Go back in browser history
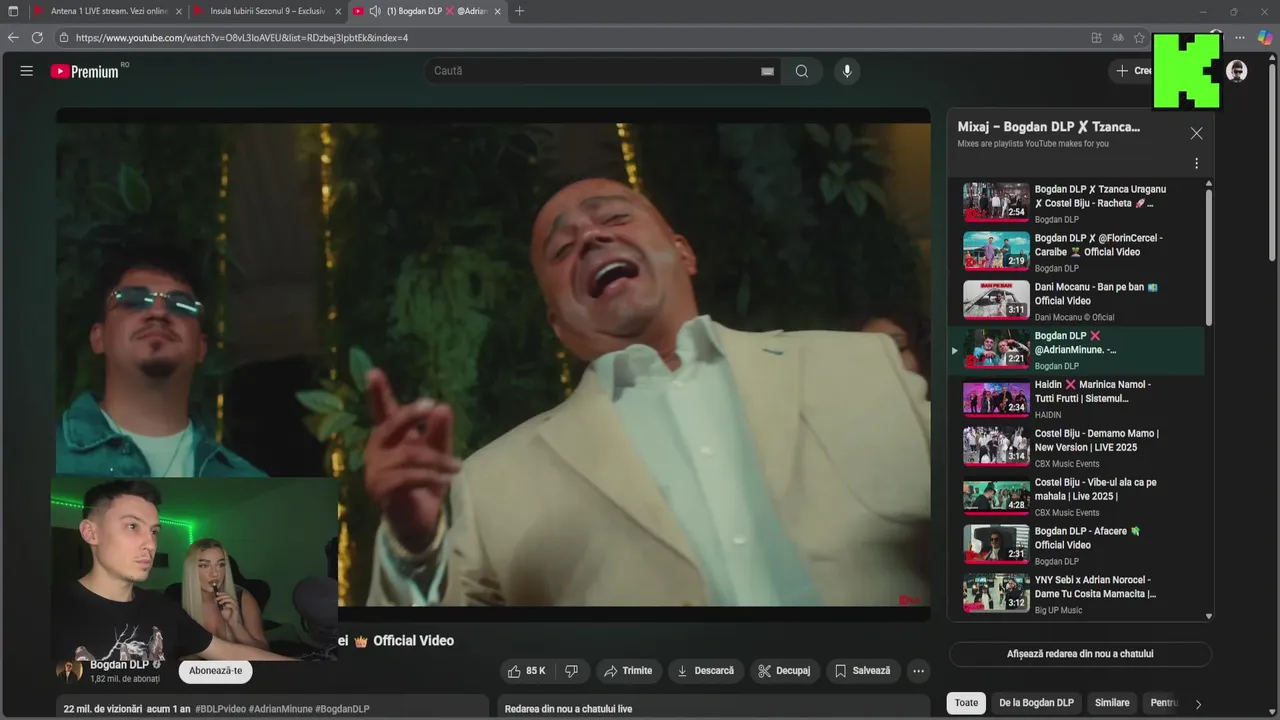Image resolution: width=1280 pixels, height=720 pixels. [13, 38]
